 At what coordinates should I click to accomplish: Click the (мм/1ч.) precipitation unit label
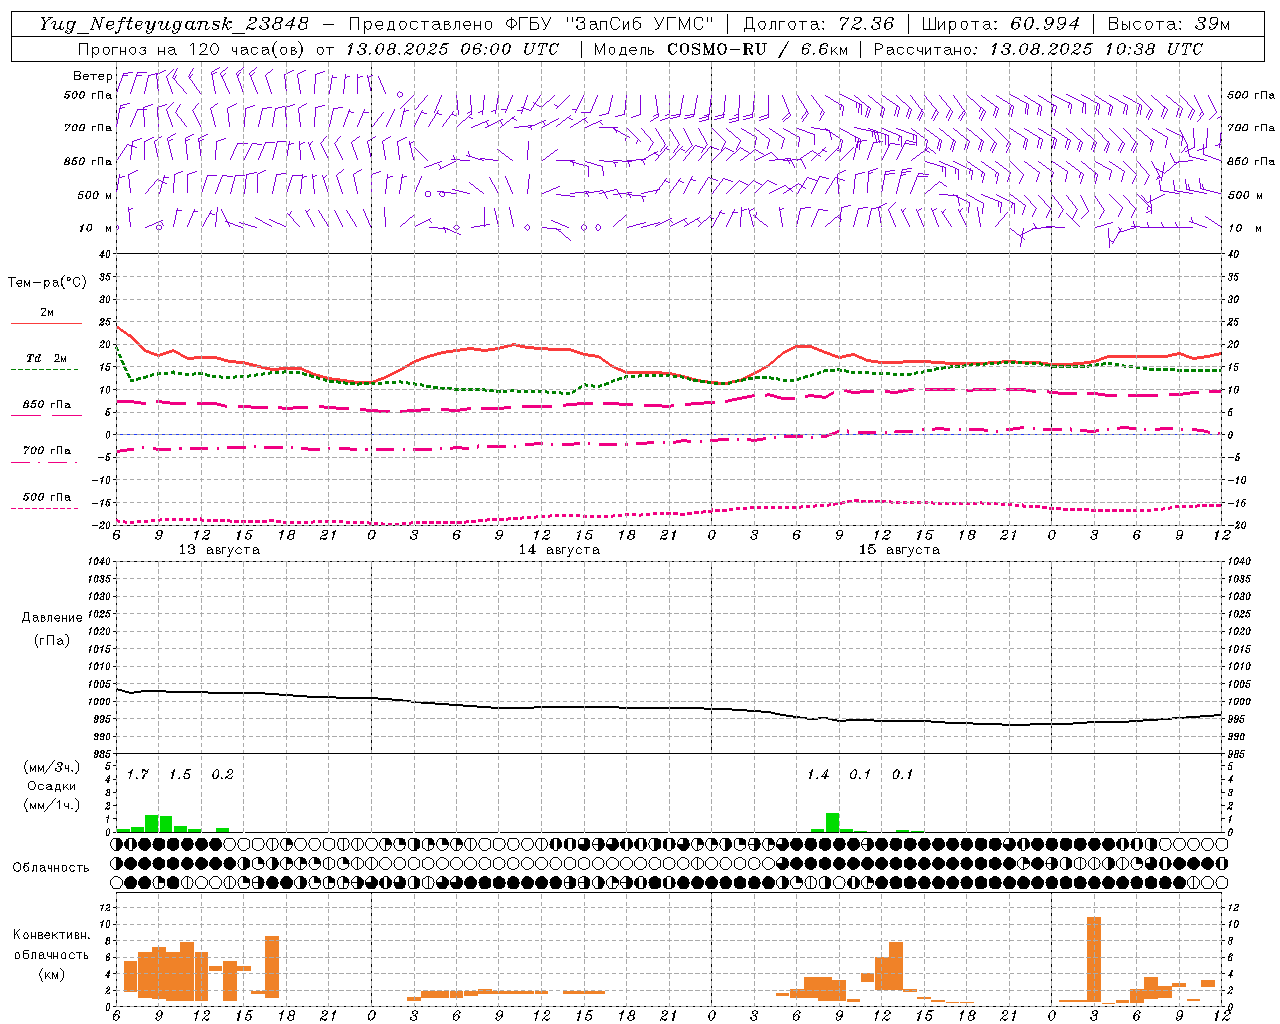[x=52, y=804]
